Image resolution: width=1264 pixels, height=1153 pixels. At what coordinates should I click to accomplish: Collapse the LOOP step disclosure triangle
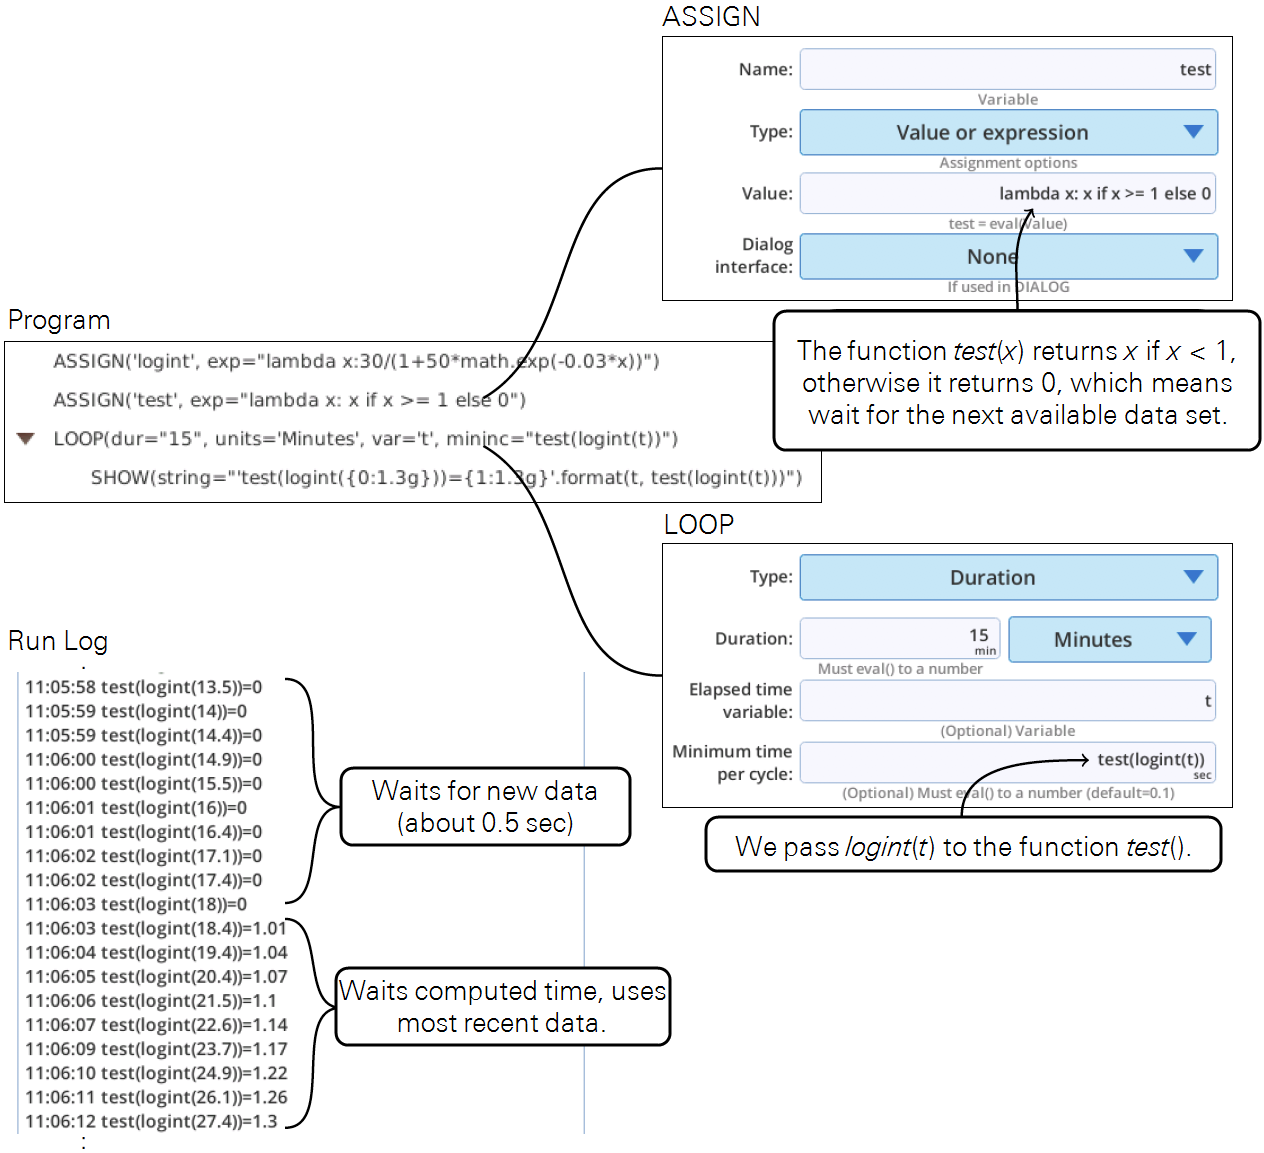(x=26, y=439)
